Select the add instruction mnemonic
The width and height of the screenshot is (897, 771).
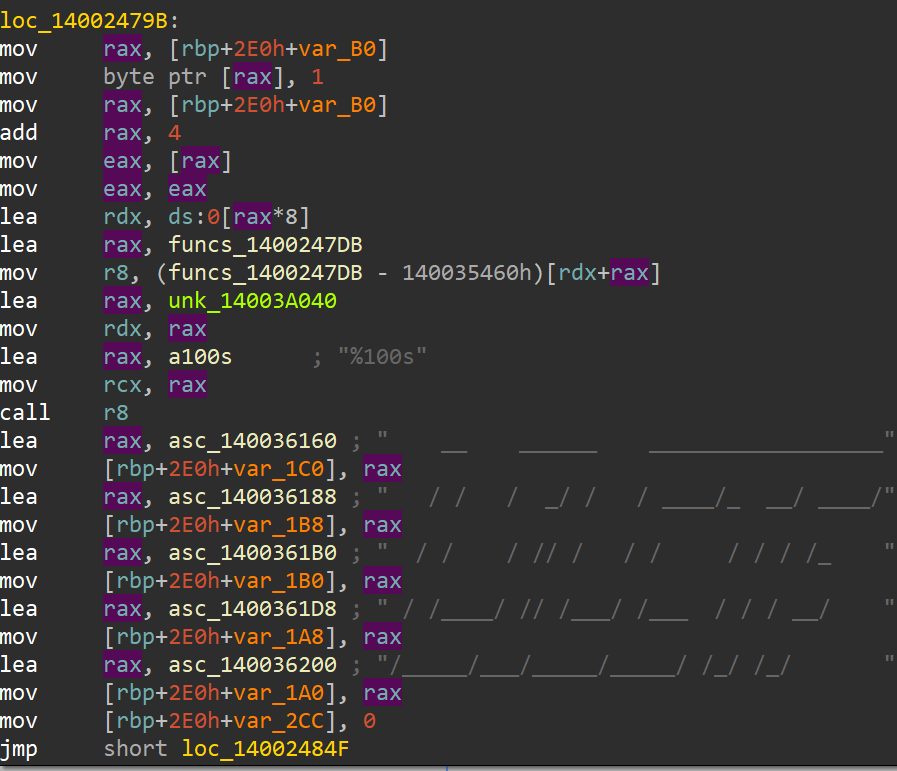click(19, 133)
